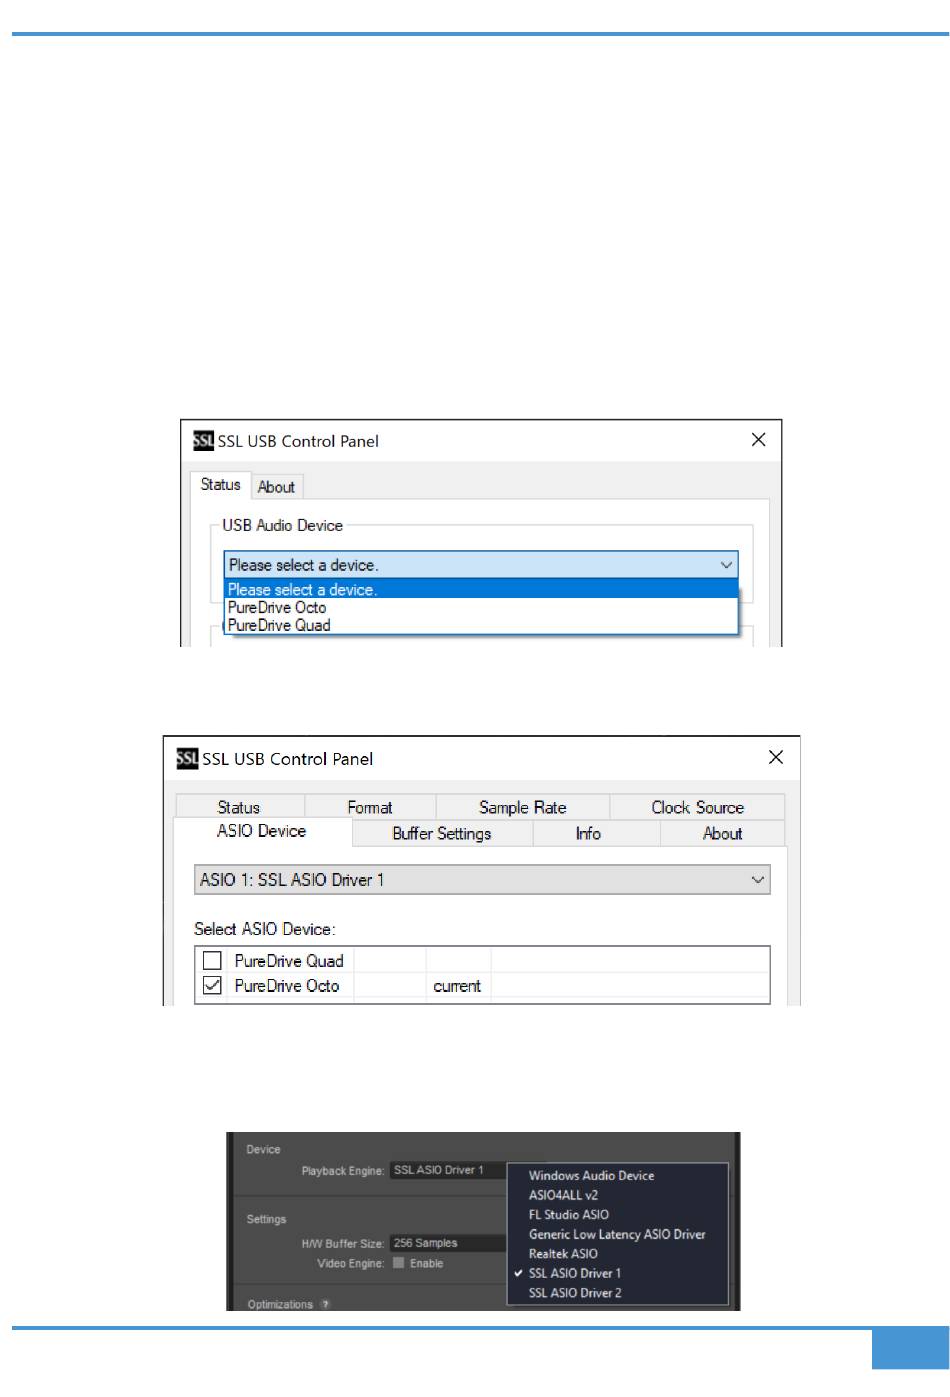Switch to the Buffer Settings tab
The image size is (950, 1397).
(x=442, y=834)
